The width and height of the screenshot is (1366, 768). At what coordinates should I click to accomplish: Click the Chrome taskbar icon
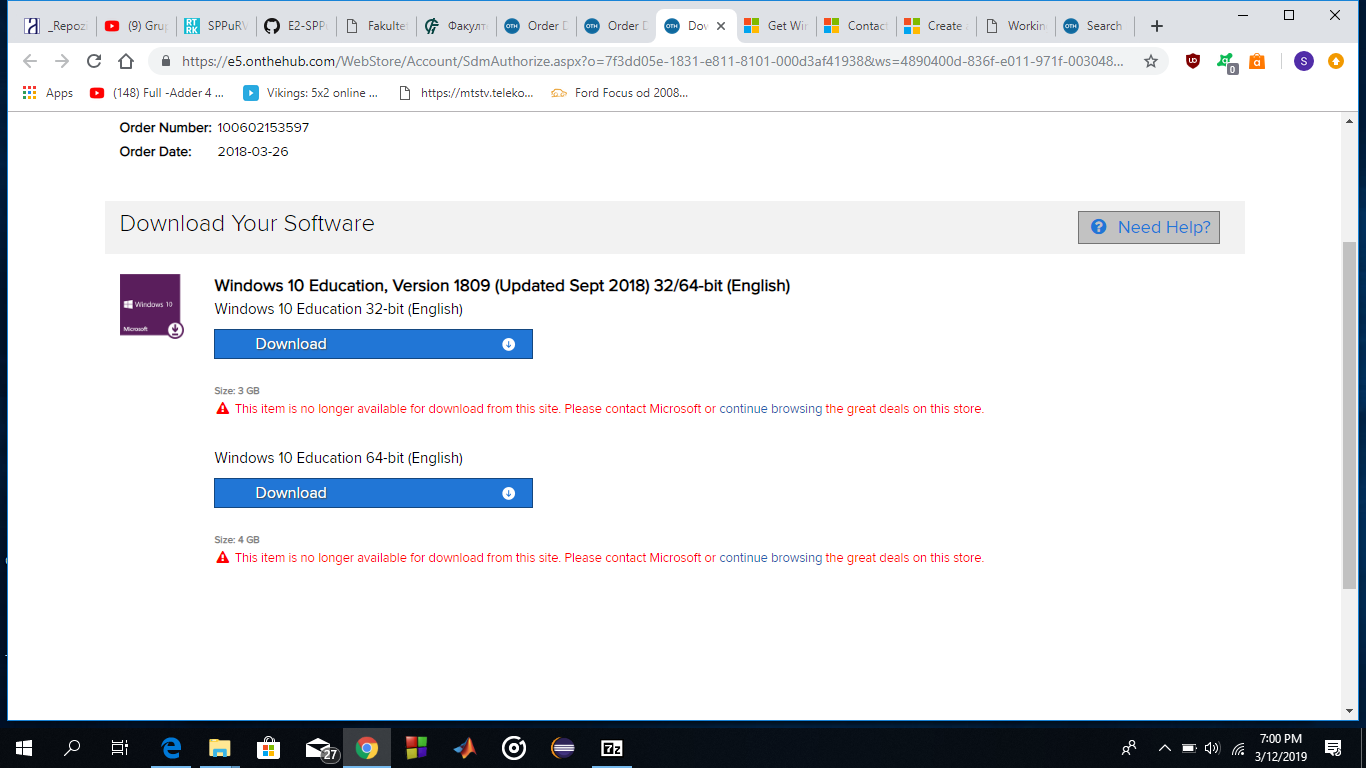[x=367, y=747]
